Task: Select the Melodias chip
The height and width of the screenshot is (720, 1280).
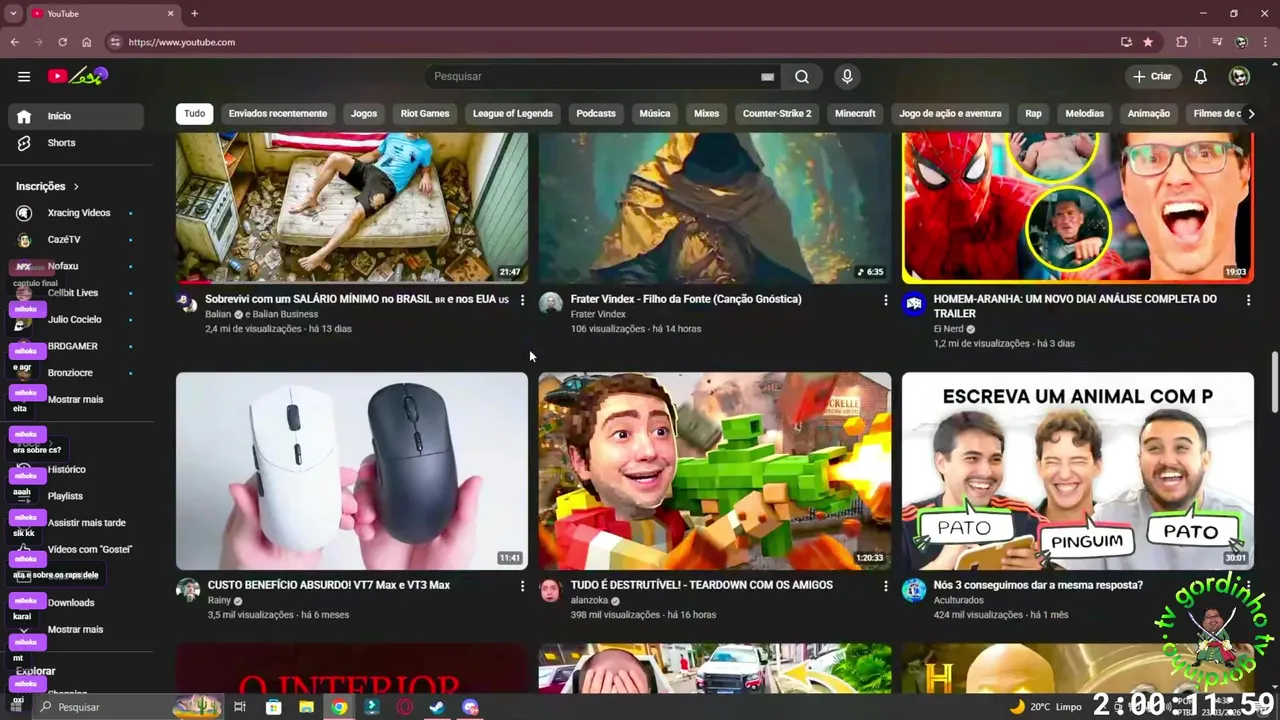Action: click(x=1084, y=113)
